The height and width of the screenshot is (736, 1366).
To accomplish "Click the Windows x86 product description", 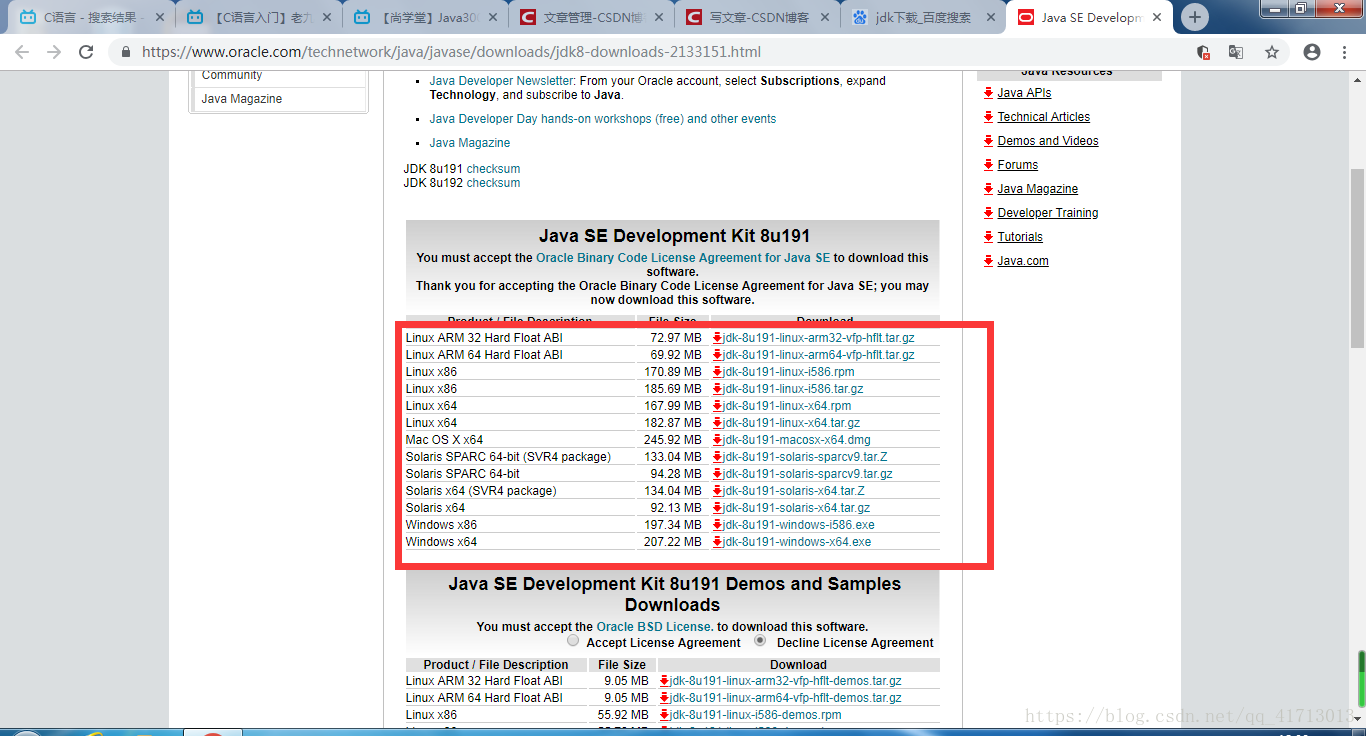I will [442, 525].
